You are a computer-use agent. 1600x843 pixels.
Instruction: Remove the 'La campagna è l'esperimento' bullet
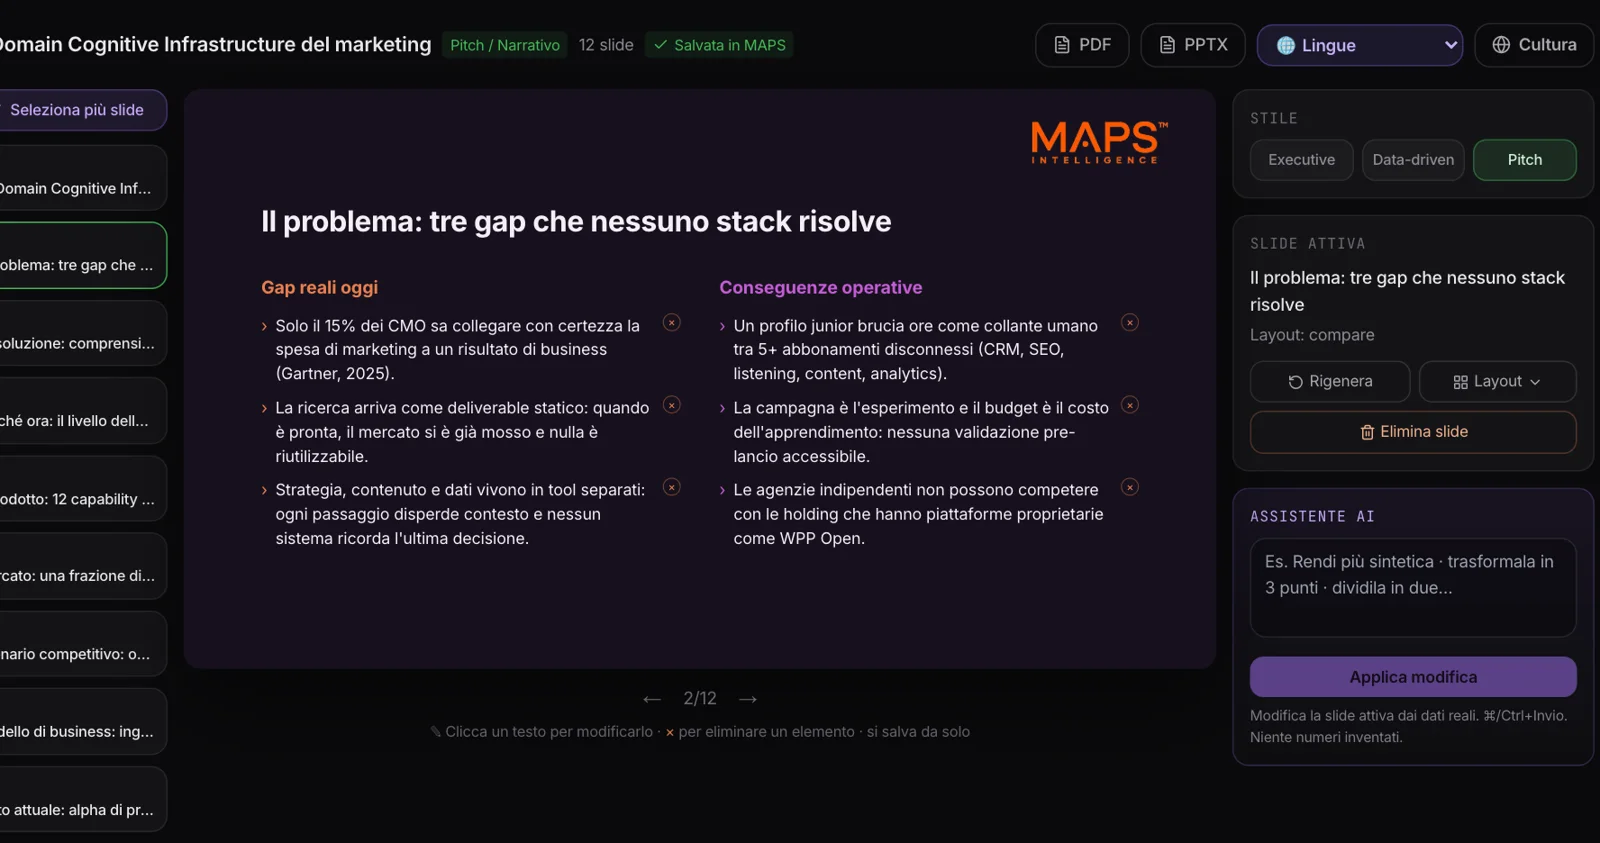click(x=1130, y=405)
